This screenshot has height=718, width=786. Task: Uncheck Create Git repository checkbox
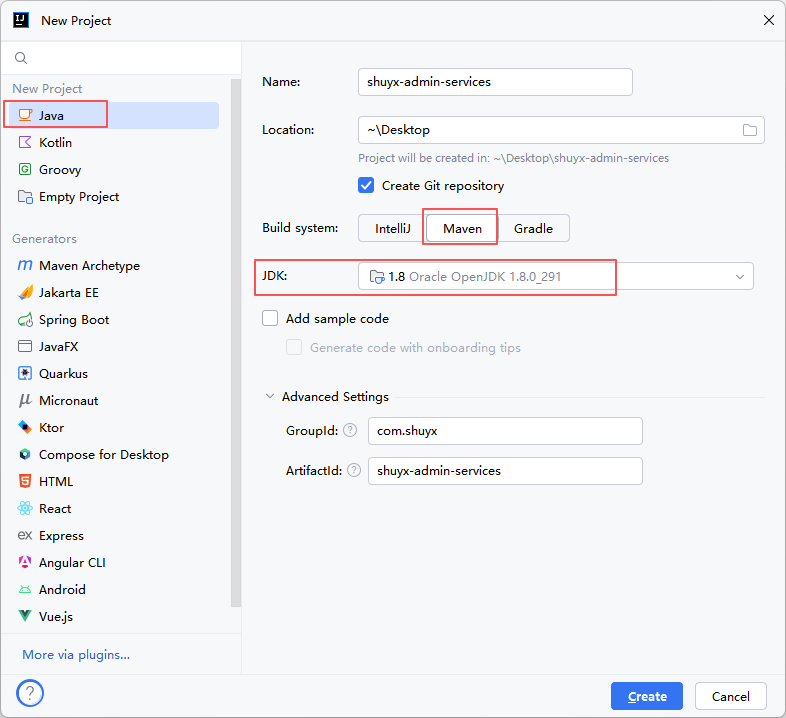366,185
